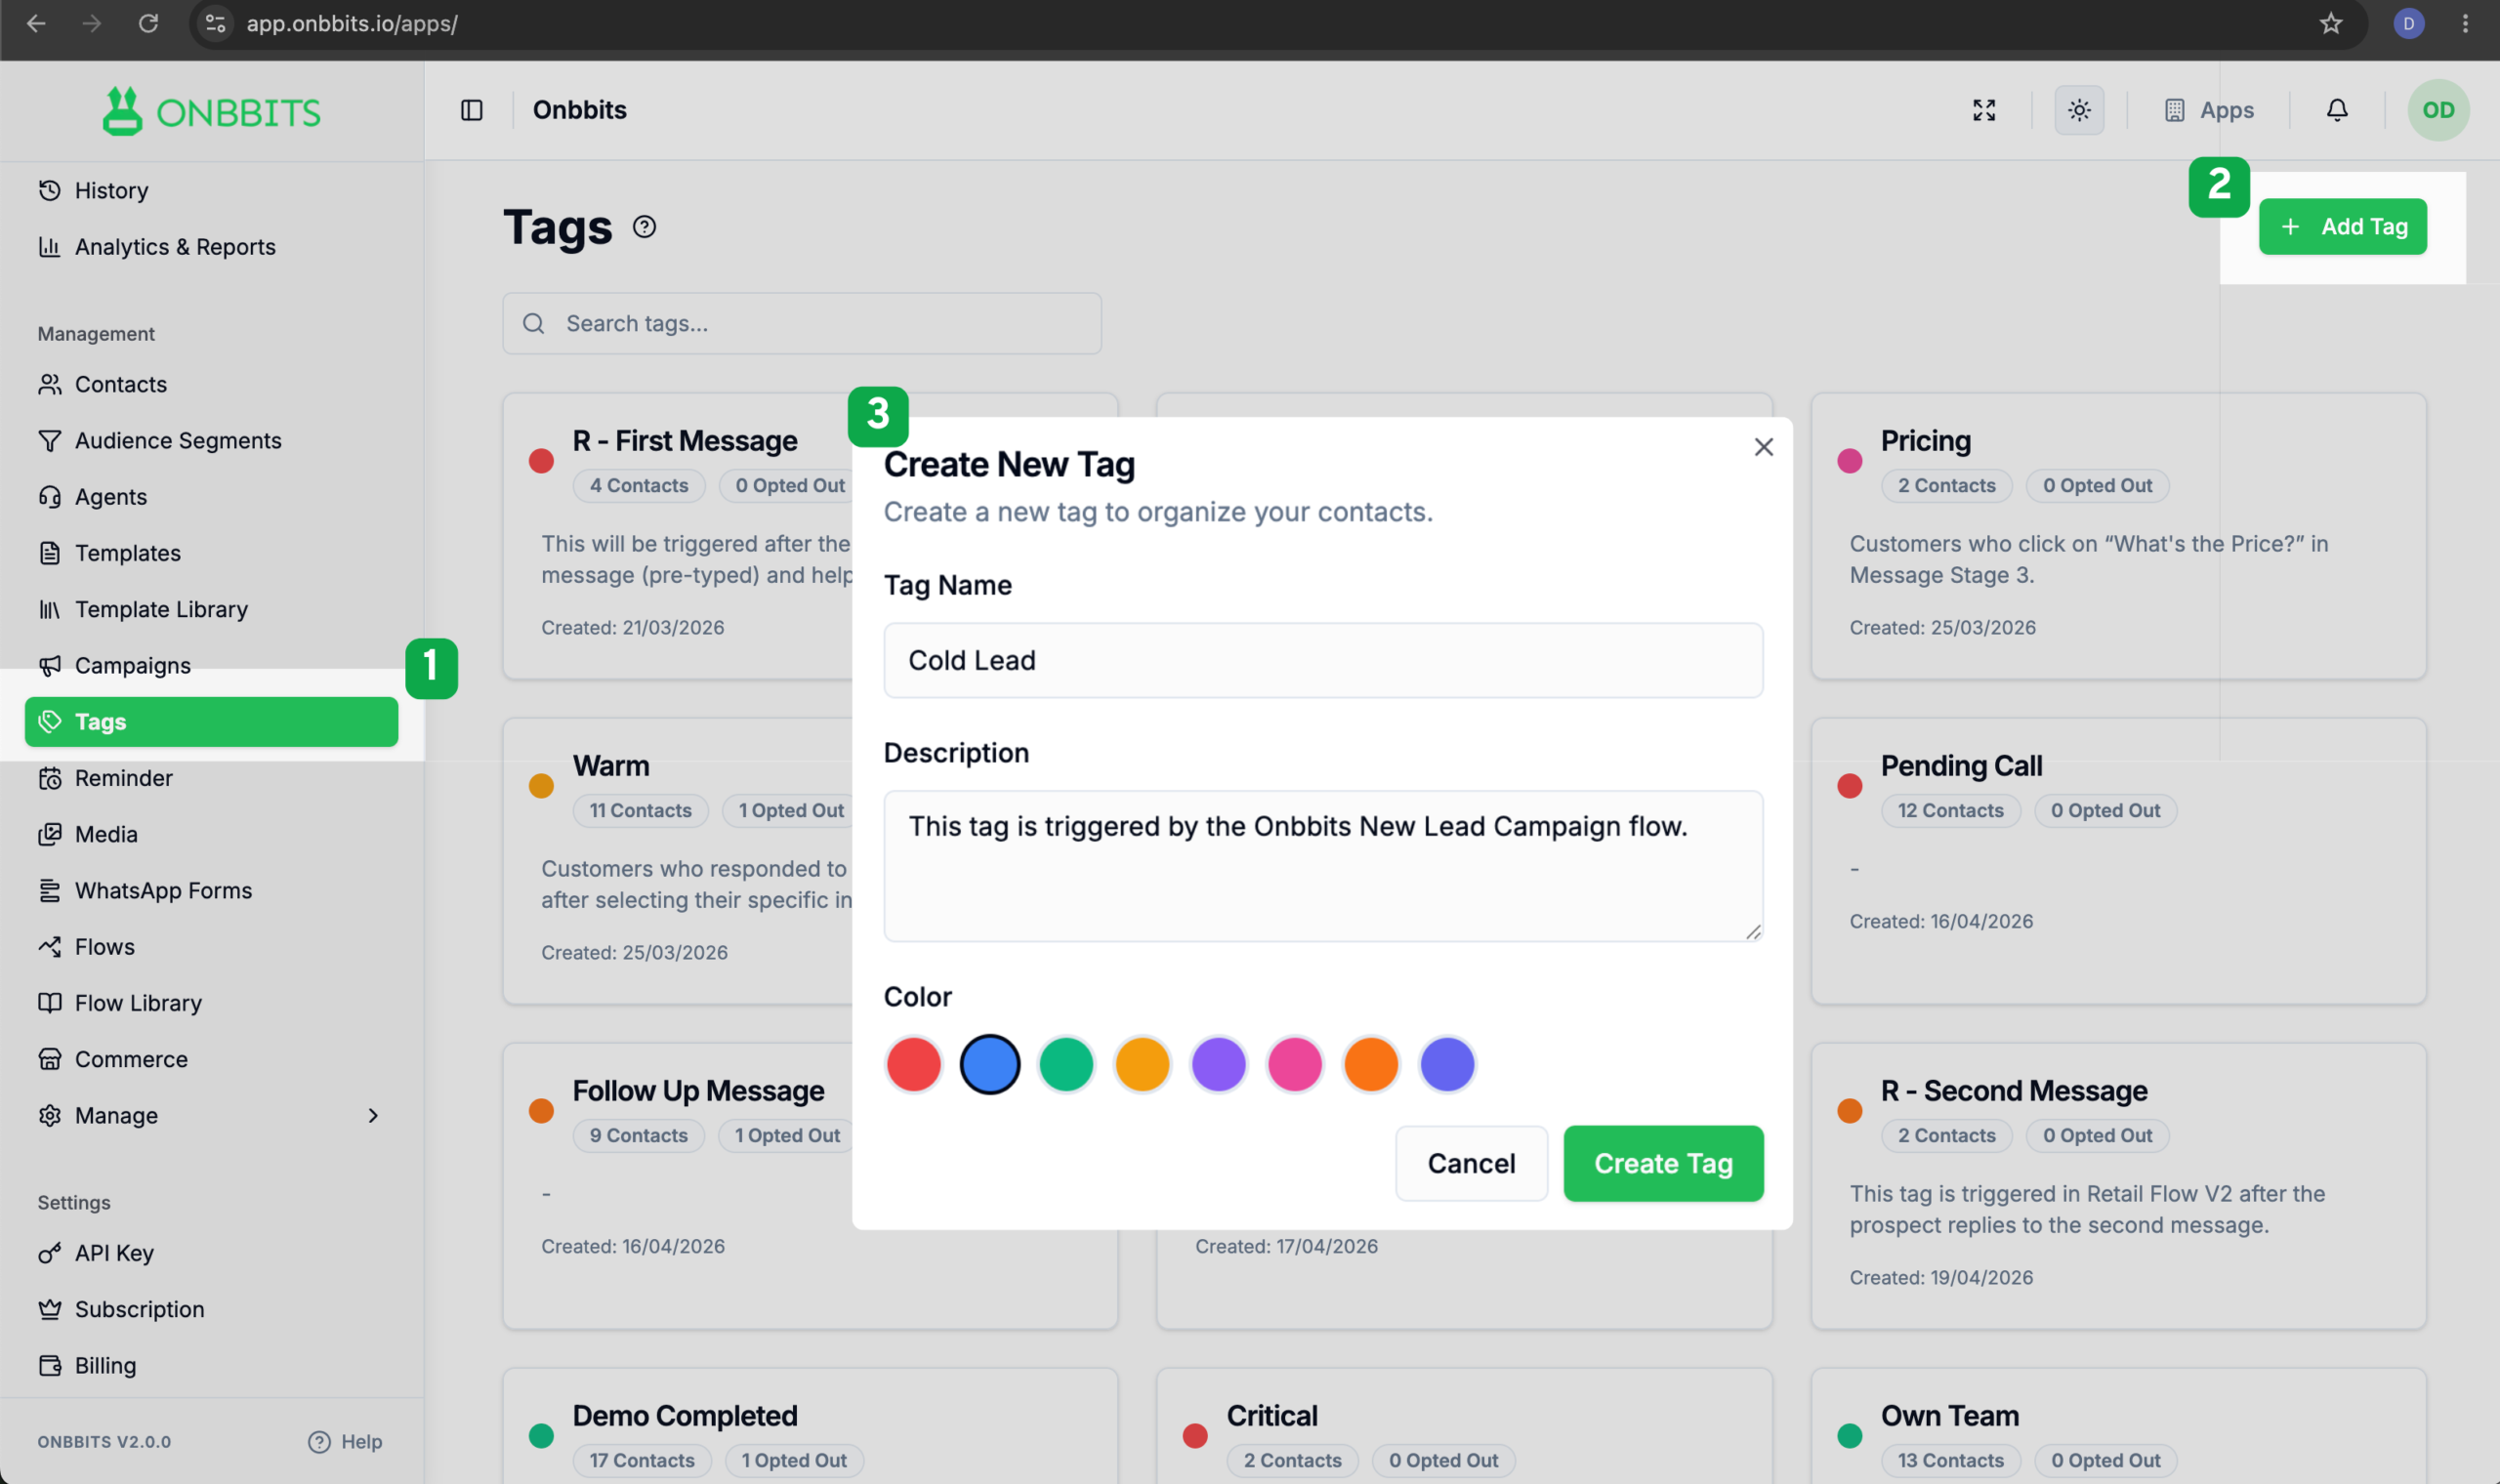Open Agents in the sidebar
This screenshot has width=2500, height=1484.
click(x=211, y=497)
